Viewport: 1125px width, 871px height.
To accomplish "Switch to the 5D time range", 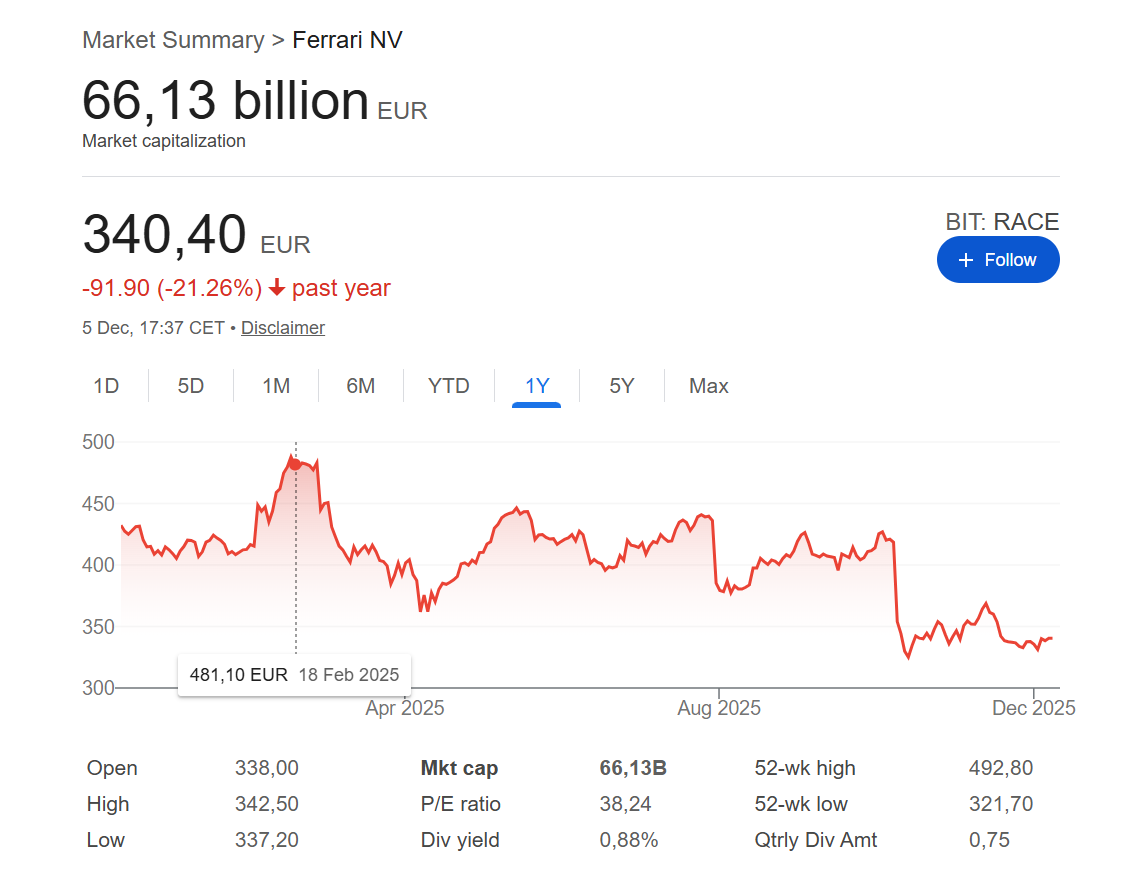I will [x=191, y=386].
